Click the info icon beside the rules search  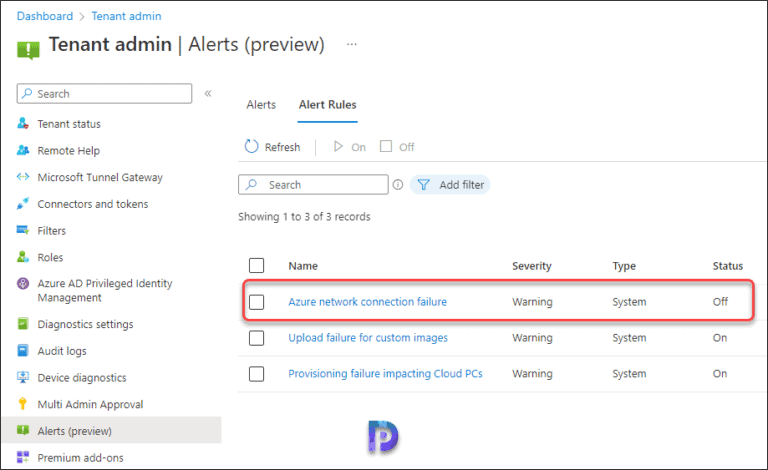click(398, 185)
